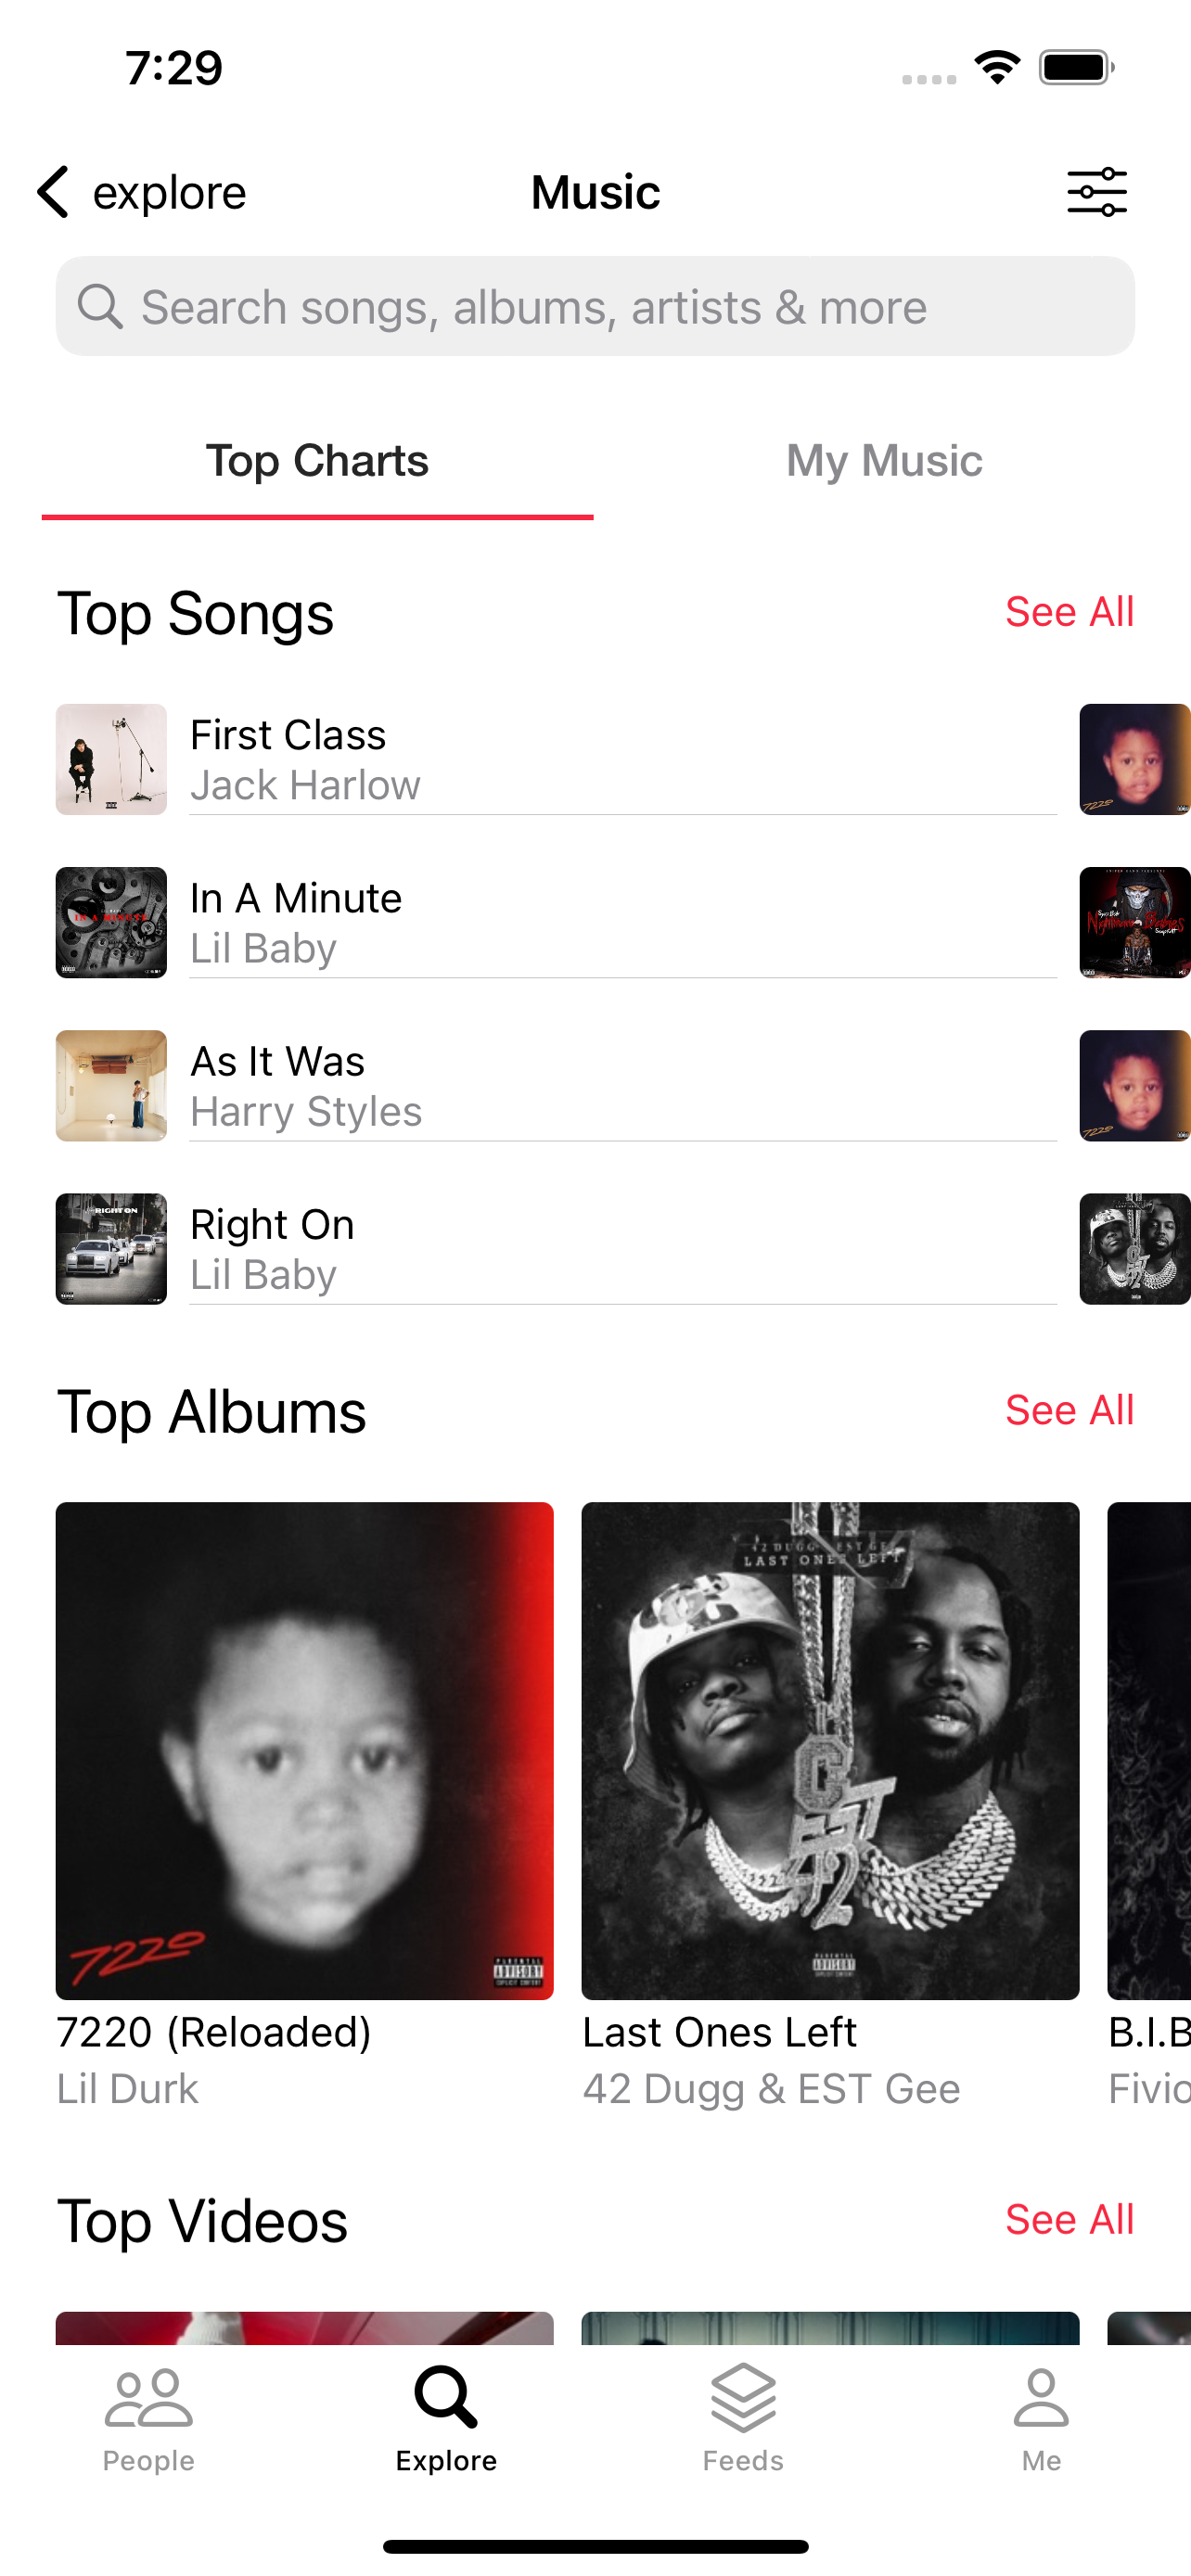The image size is (1191, 2576).
Task: Play First Class by Jack Harlow
Action: click(556, 760)
